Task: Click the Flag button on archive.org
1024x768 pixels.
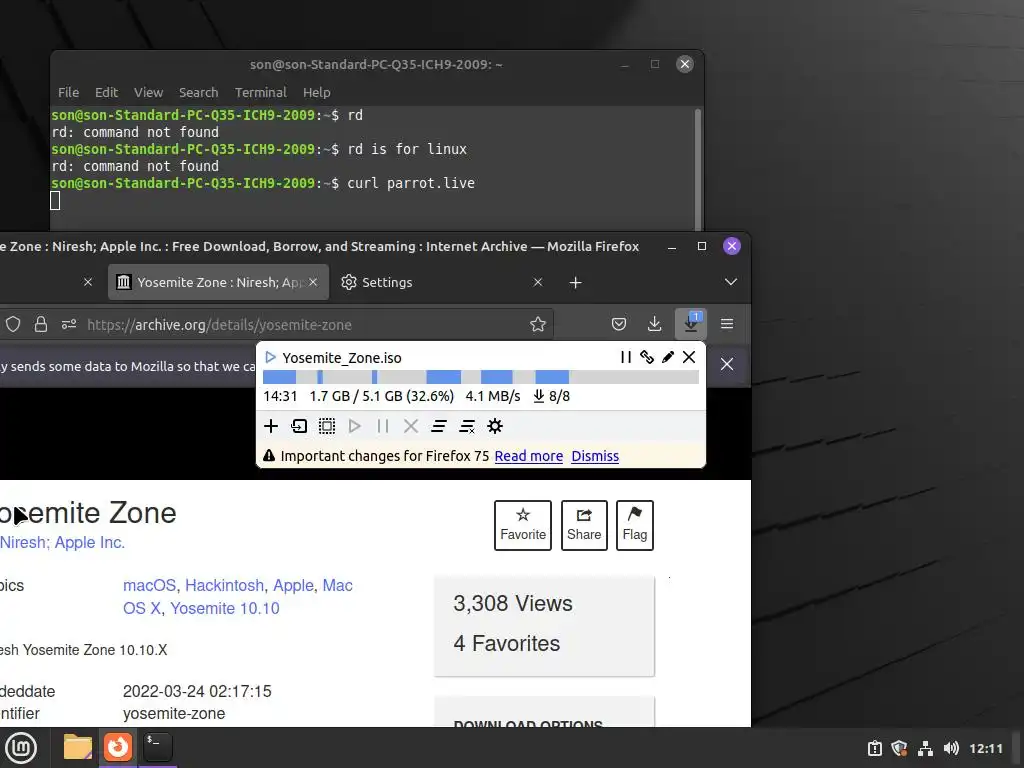Action: click(635, 525)
